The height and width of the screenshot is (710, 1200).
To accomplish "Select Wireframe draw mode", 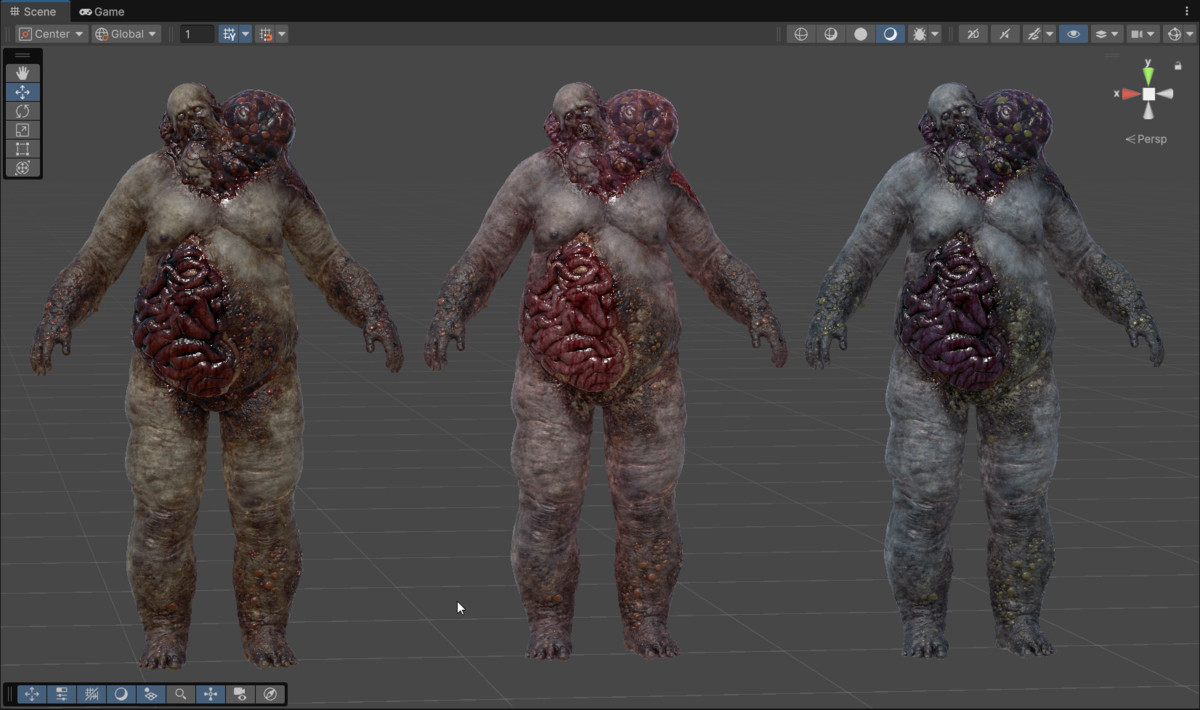I will [x=801, y=34].
